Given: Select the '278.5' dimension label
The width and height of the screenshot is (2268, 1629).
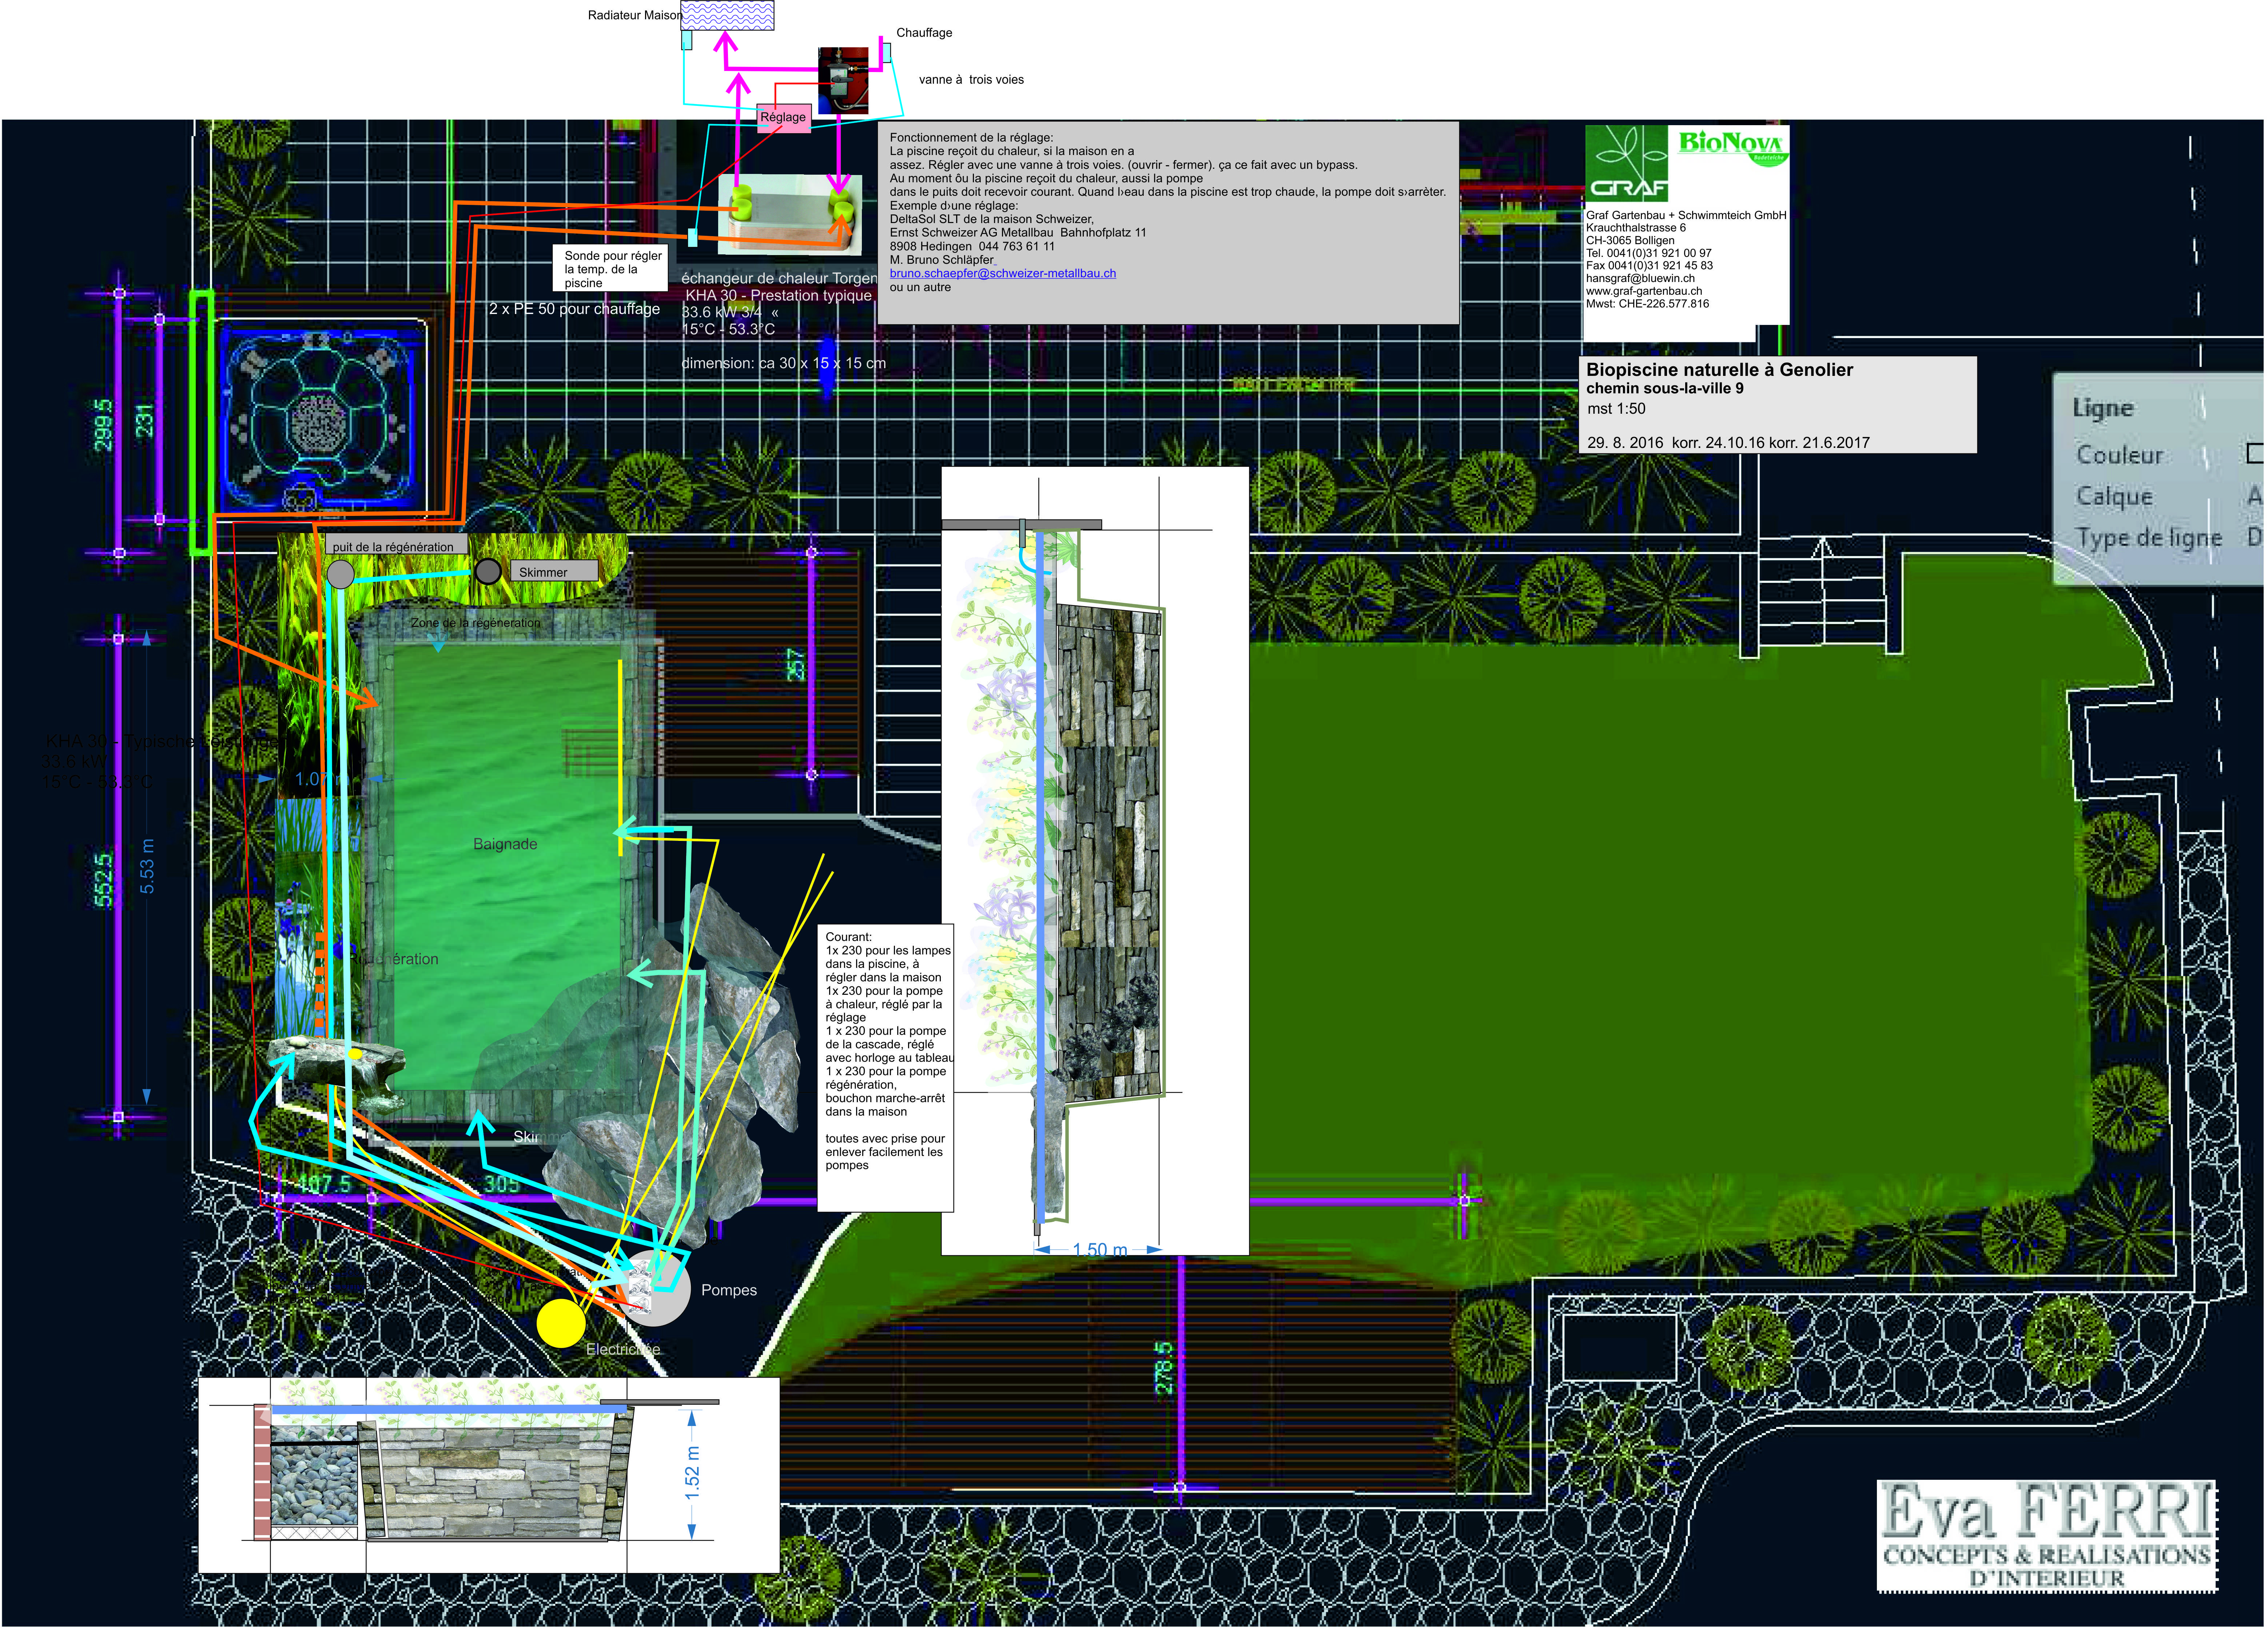Looking at the screenshot, I should (1164, 1368).
